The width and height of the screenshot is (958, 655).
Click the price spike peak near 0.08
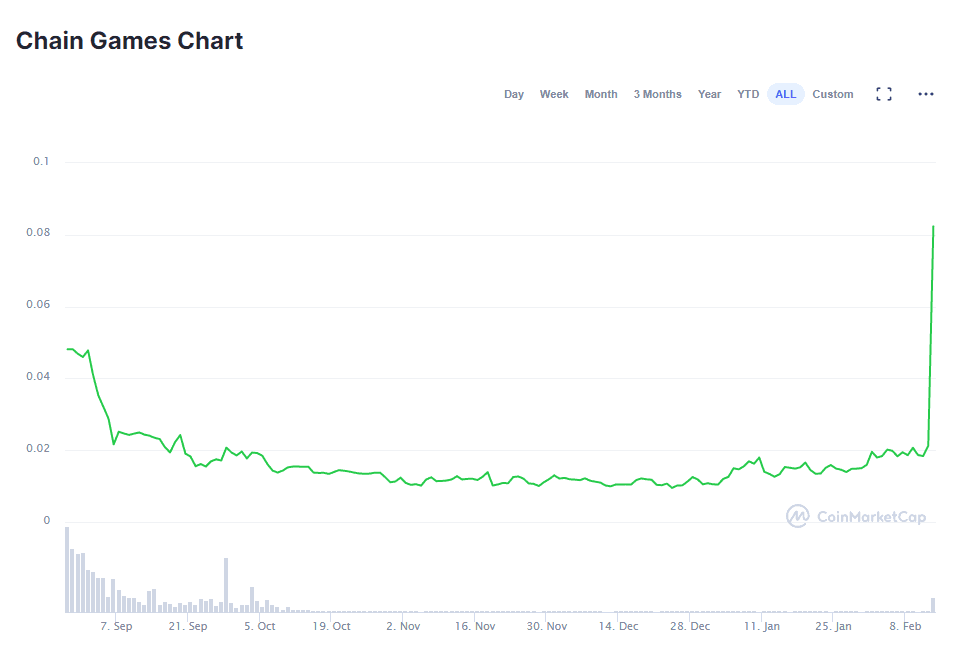click(933, 227)
